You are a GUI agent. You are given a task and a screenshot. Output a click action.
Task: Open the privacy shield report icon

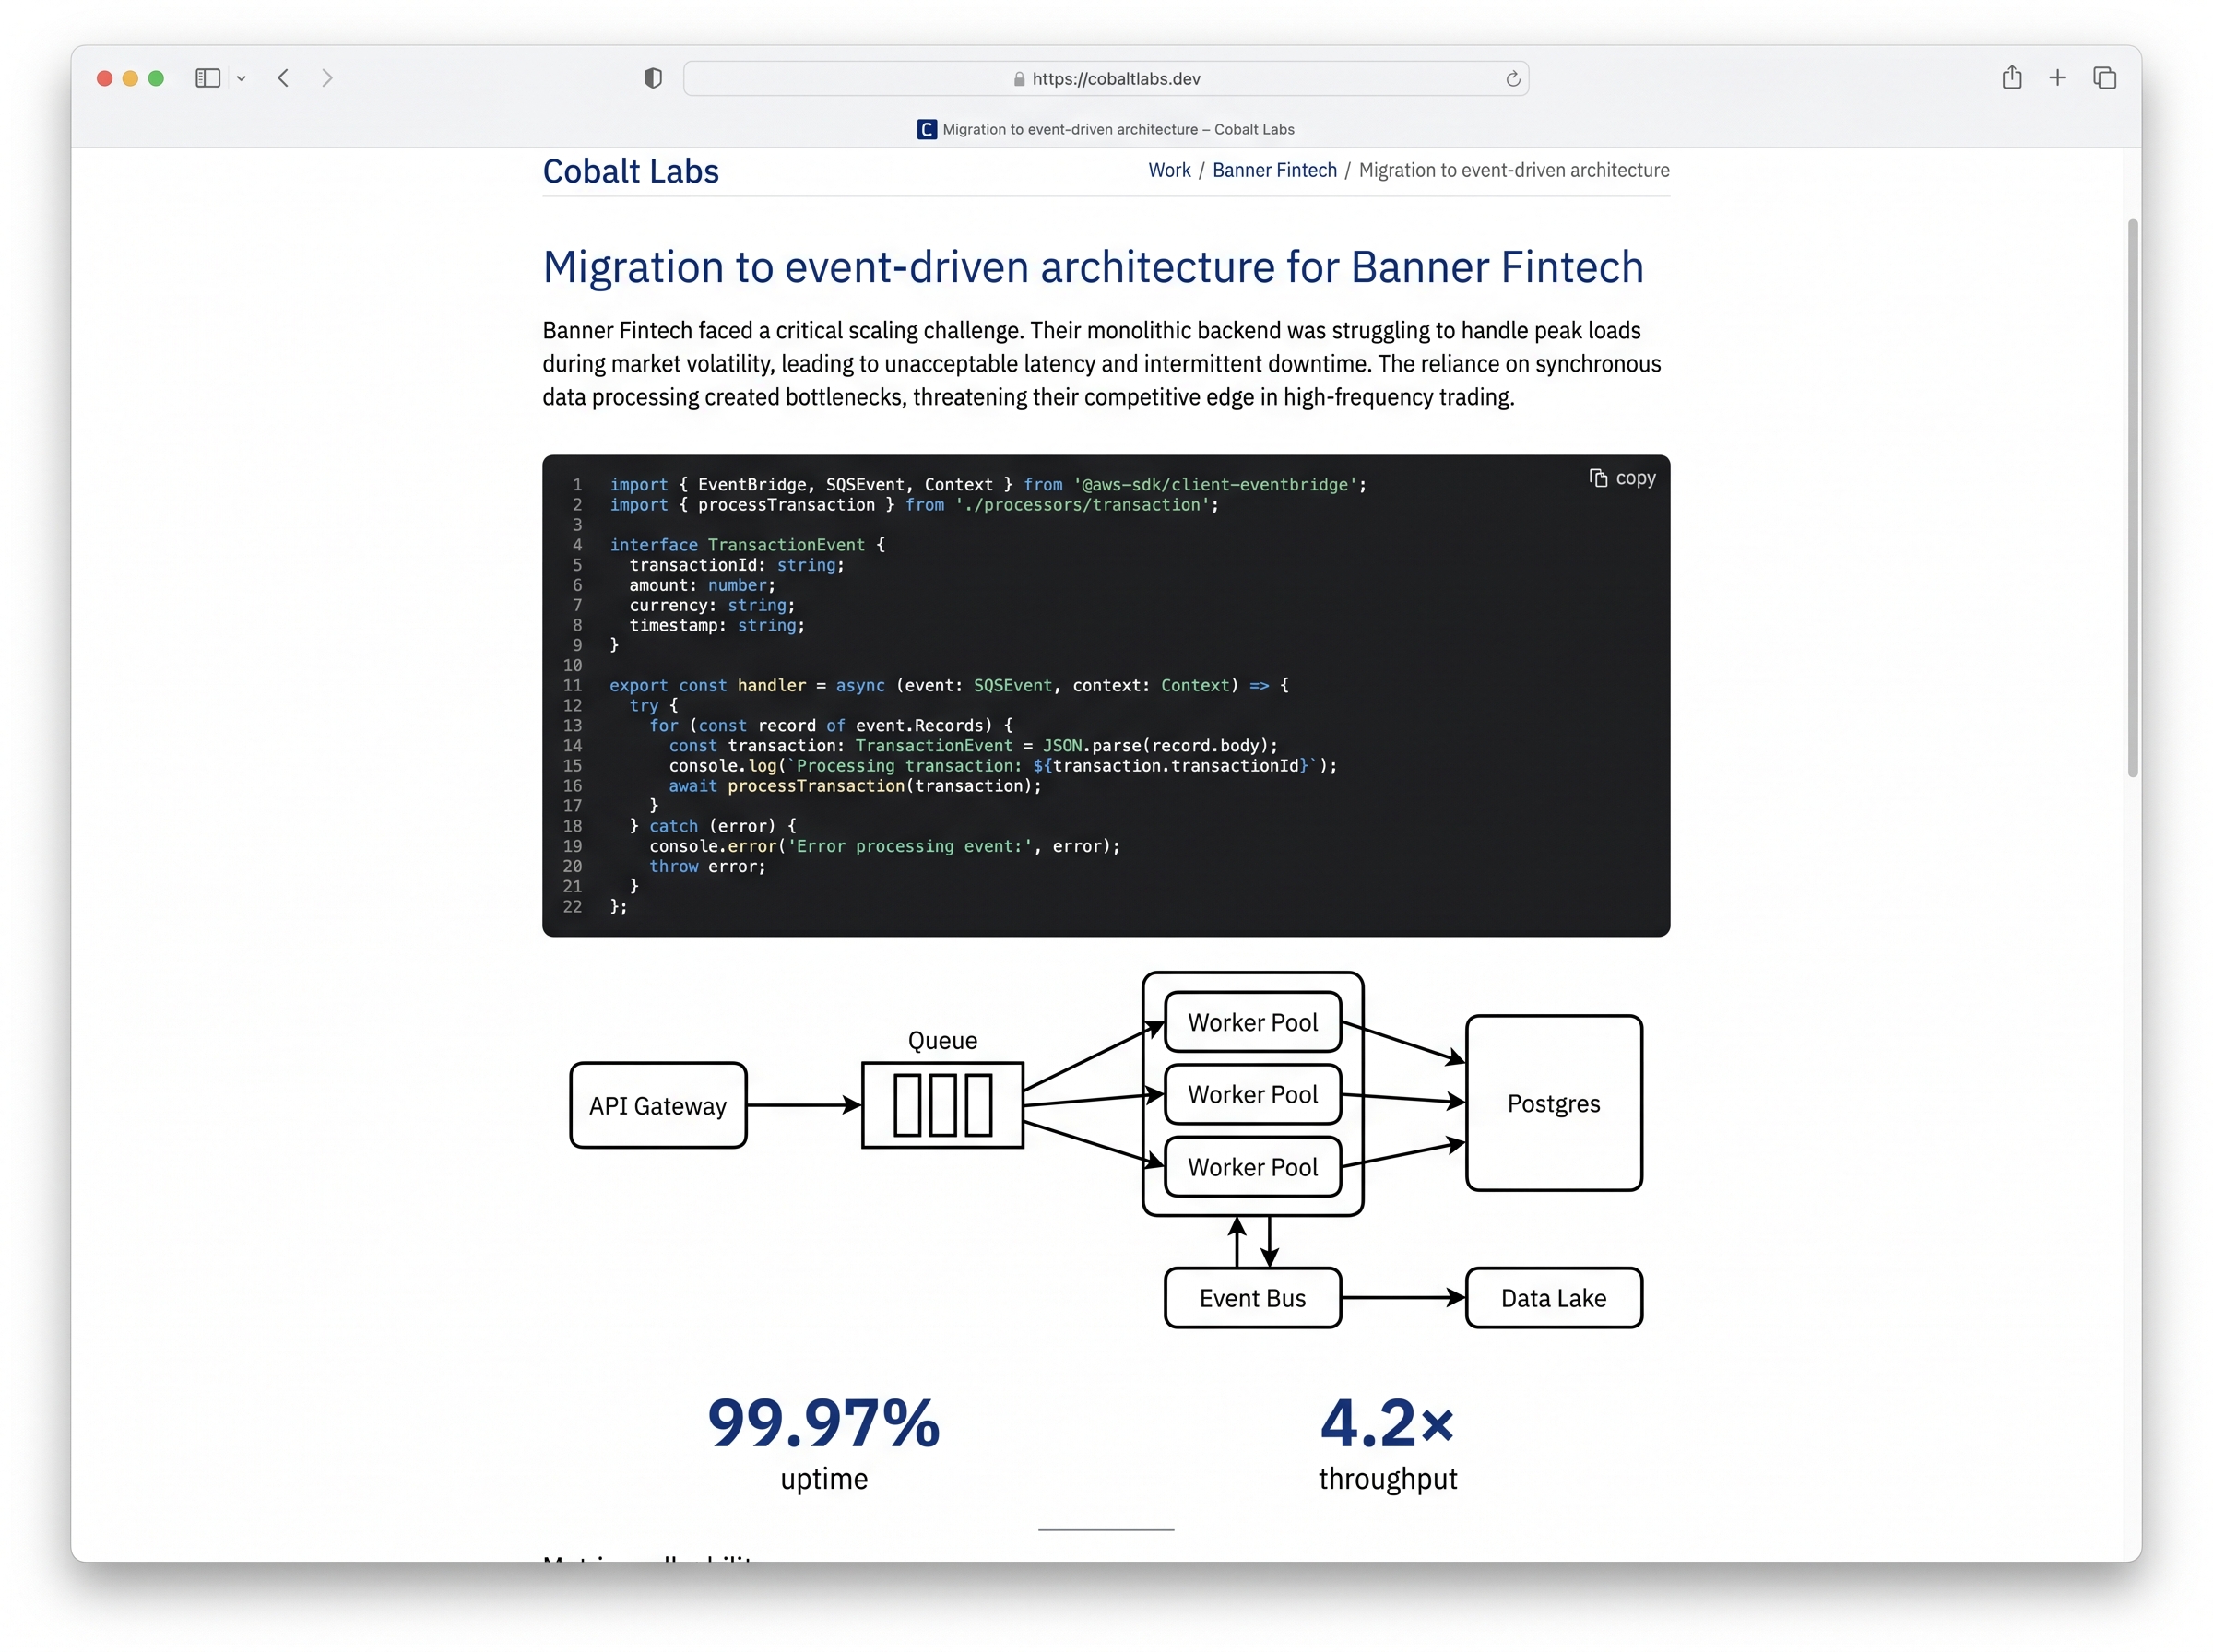click(653, 78)
